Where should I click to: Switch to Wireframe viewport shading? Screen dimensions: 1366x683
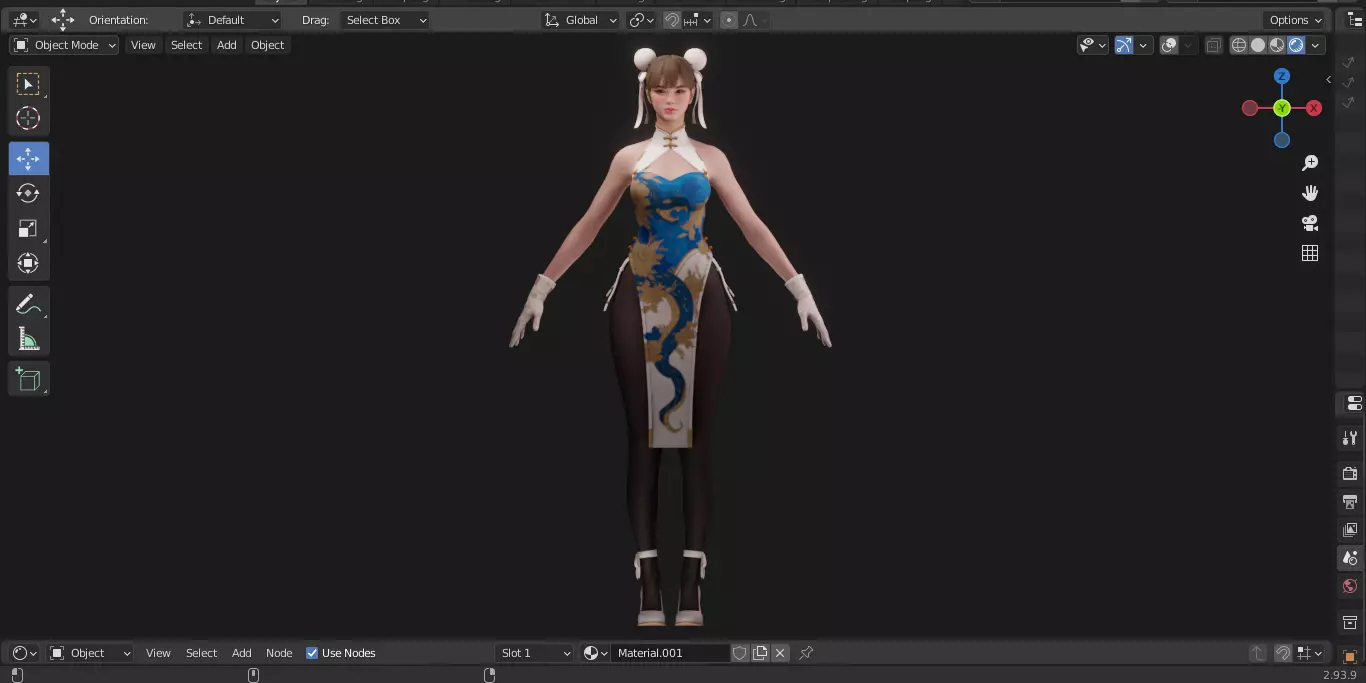pyautogui.click(x=1239, y=45)
